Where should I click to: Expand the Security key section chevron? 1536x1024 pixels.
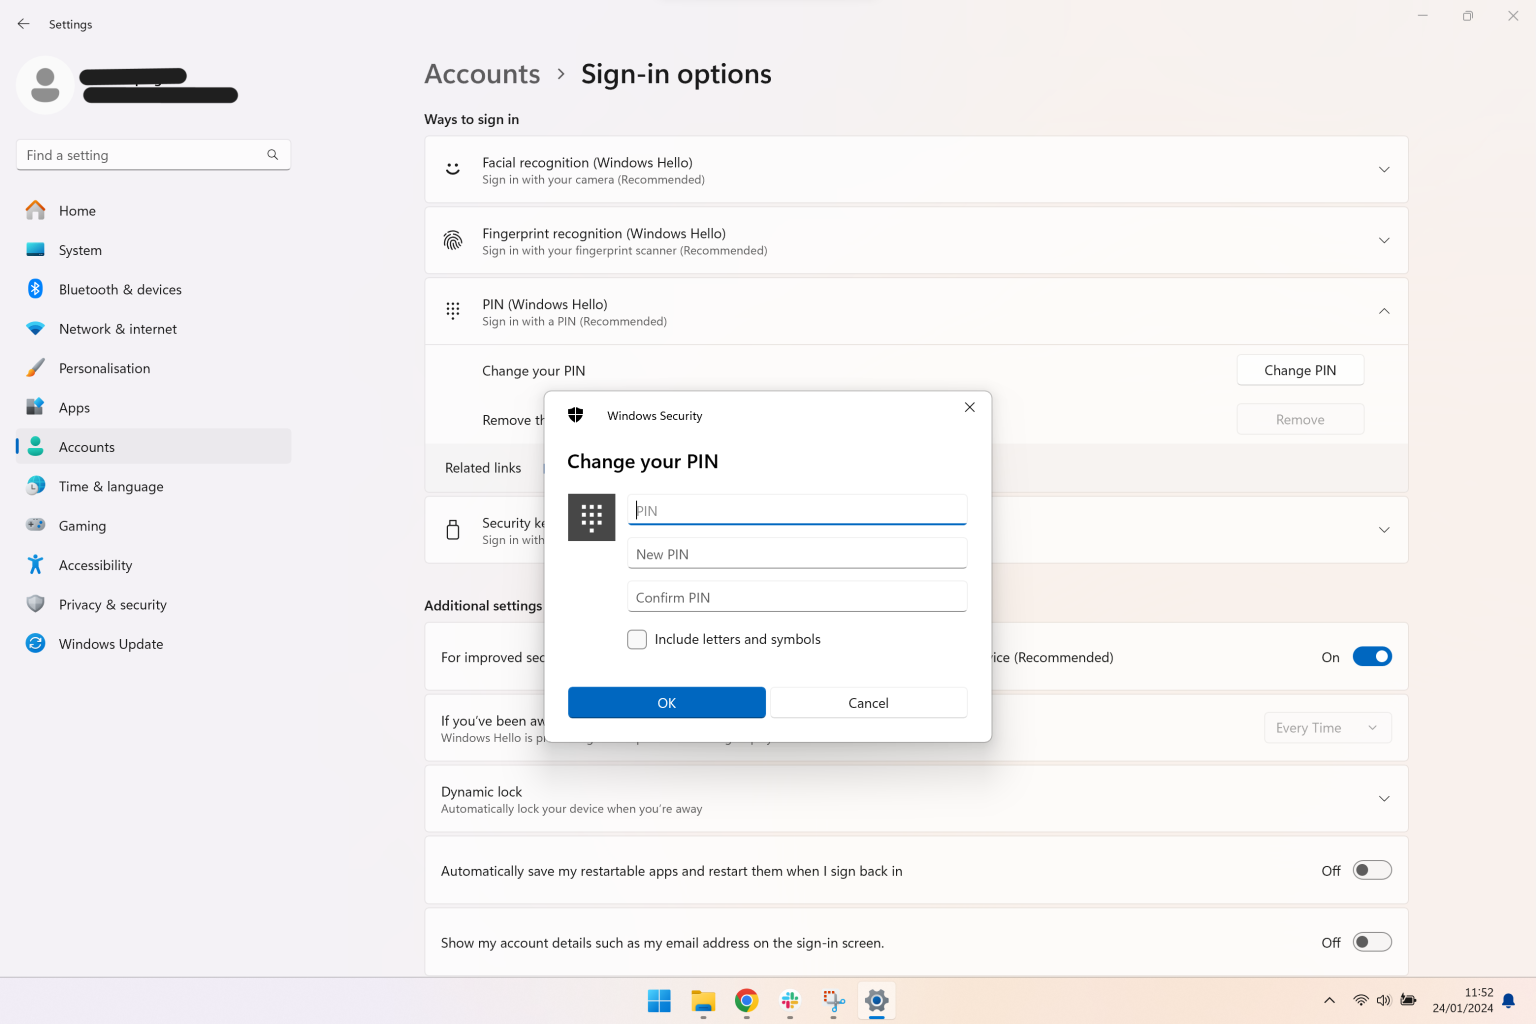click(x=1384, y=530)
